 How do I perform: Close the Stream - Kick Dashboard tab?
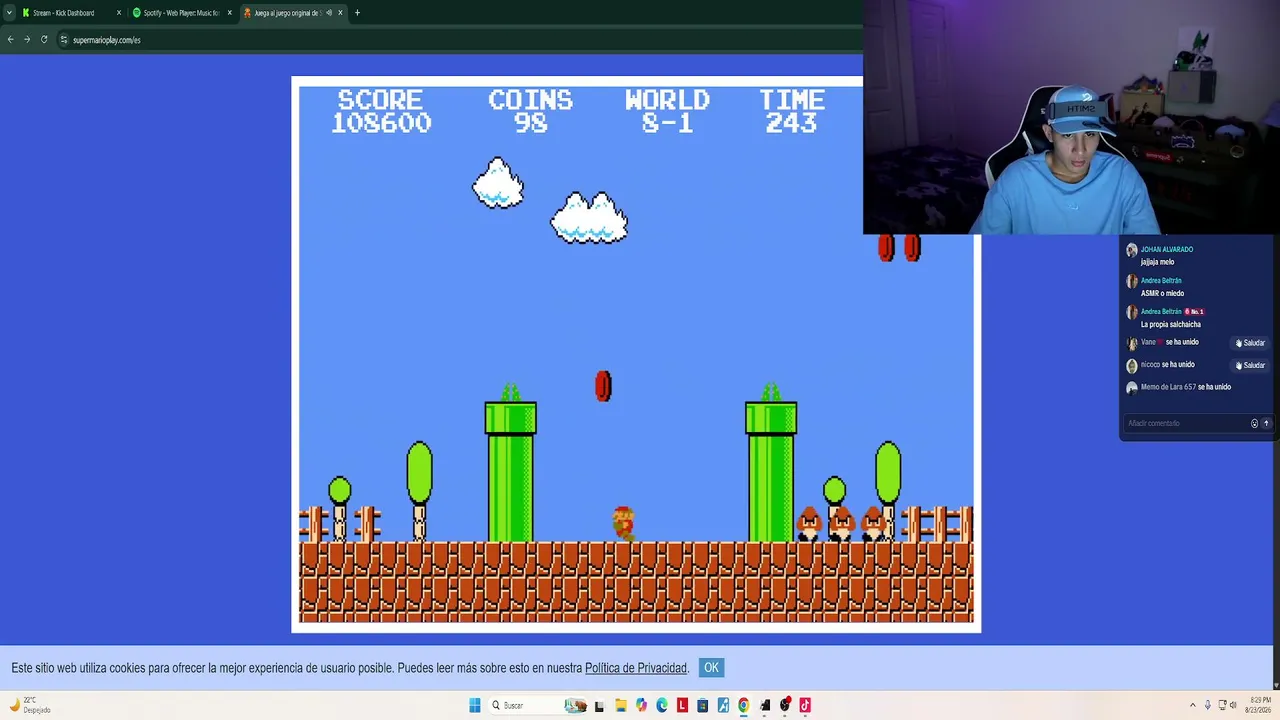coord(119,13)
